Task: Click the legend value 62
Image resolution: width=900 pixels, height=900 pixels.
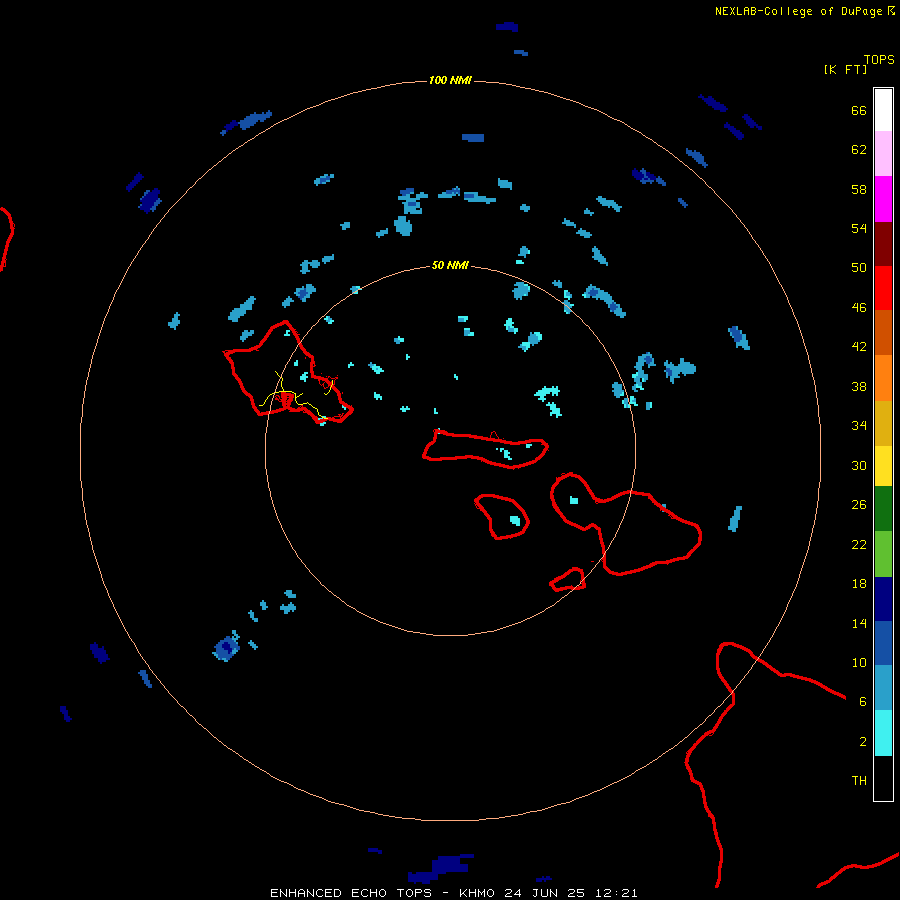Action: coord(859,150)
